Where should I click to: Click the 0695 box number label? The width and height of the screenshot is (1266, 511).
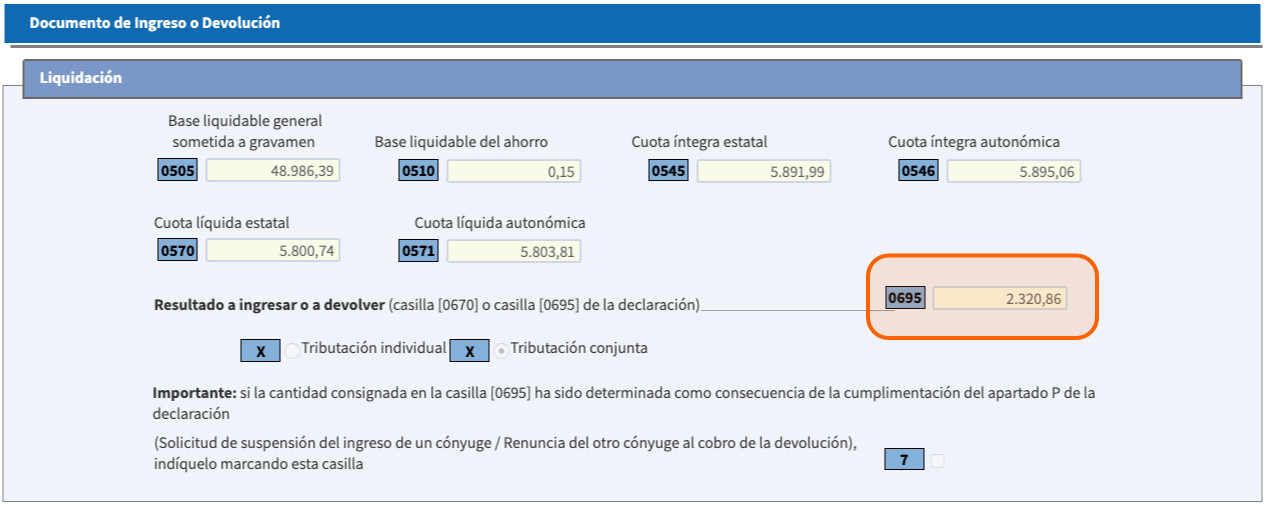906,298
